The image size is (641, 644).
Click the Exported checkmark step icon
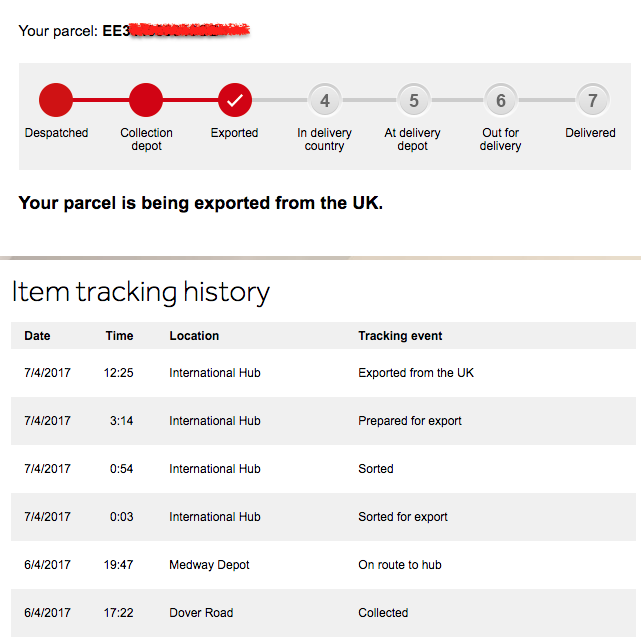(235, 100)
